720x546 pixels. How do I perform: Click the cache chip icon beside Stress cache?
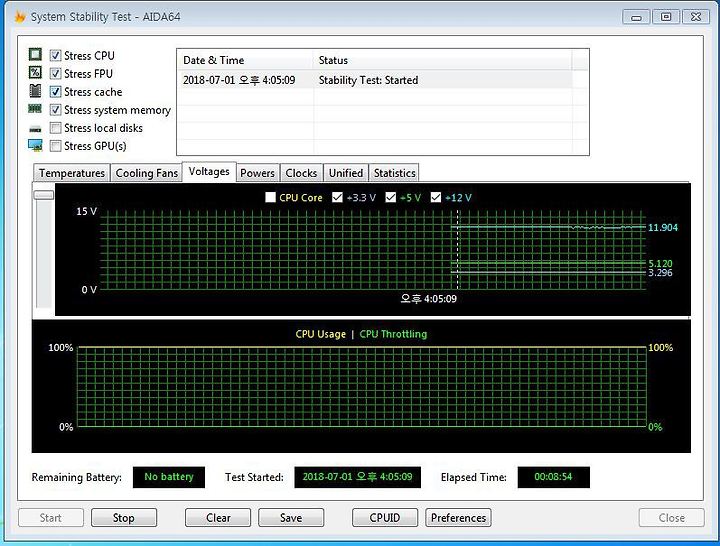[x=35, y=91]
